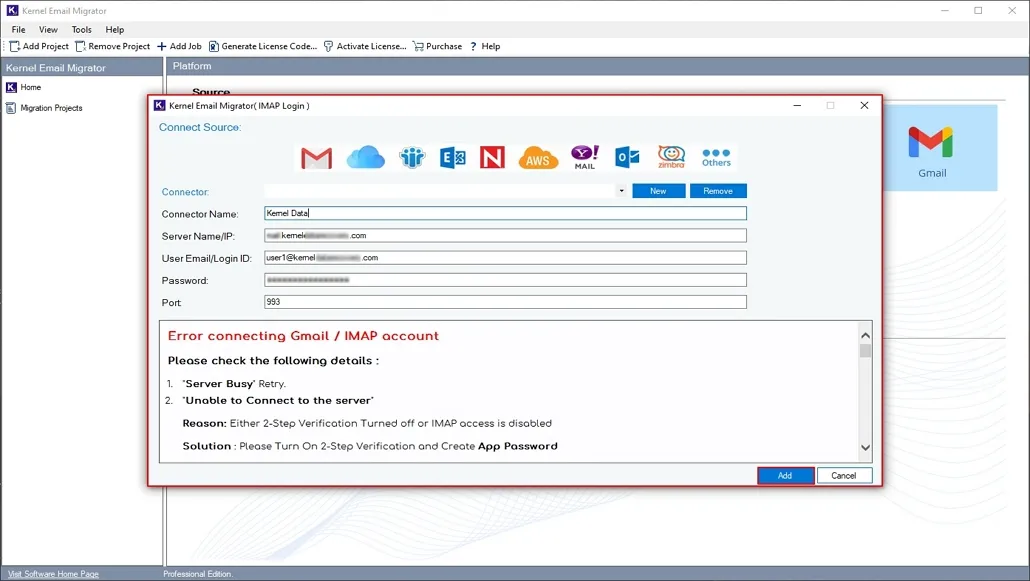
Task: Edit the Connector Name field
Action: click(505, 213)
